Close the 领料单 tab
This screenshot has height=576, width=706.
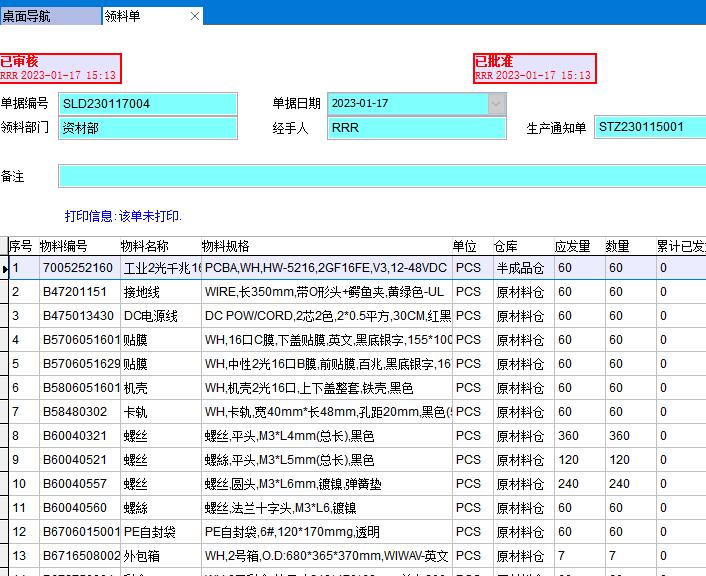point(195,16)
